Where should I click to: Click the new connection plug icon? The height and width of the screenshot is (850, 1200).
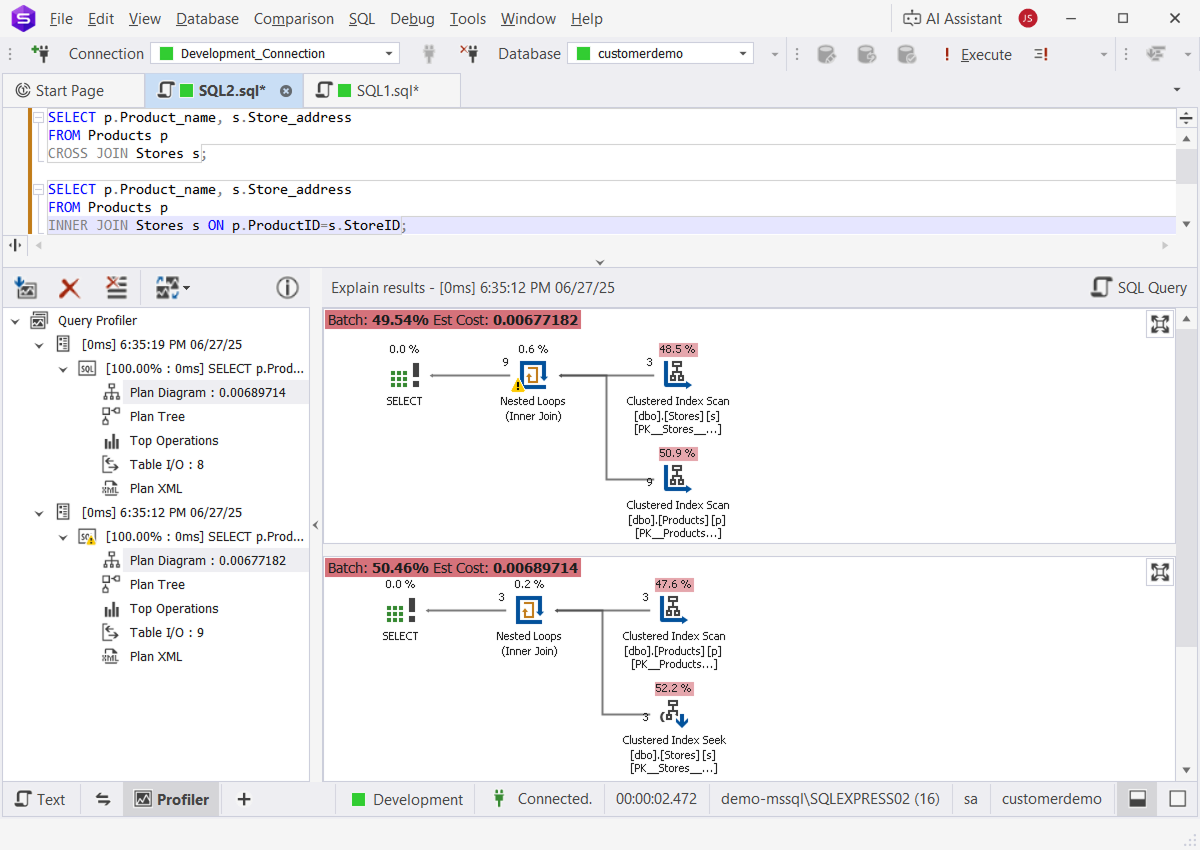(x=40, y=54)
